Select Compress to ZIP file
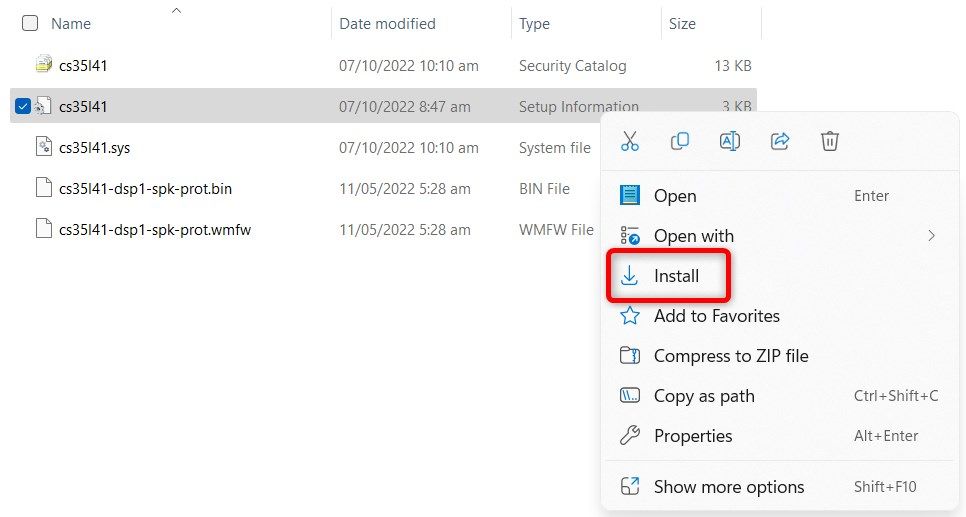Viewport: 966px width, 517px height. point(779,356)
